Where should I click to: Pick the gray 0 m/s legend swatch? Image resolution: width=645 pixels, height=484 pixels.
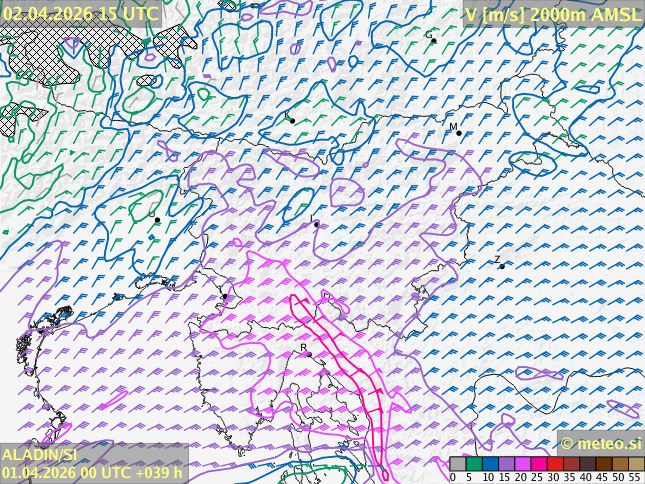coord(457,464)
